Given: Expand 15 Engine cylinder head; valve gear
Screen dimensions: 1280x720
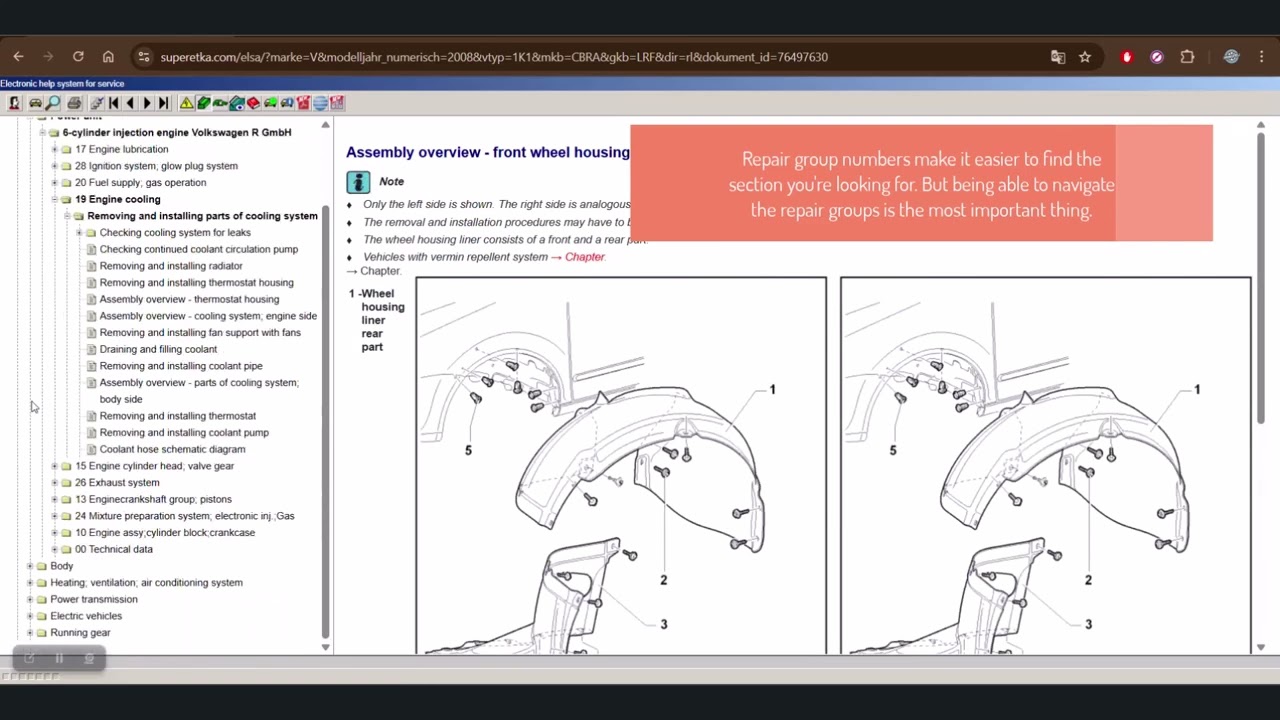Looking at the screenshot, I should pos(54,466).
